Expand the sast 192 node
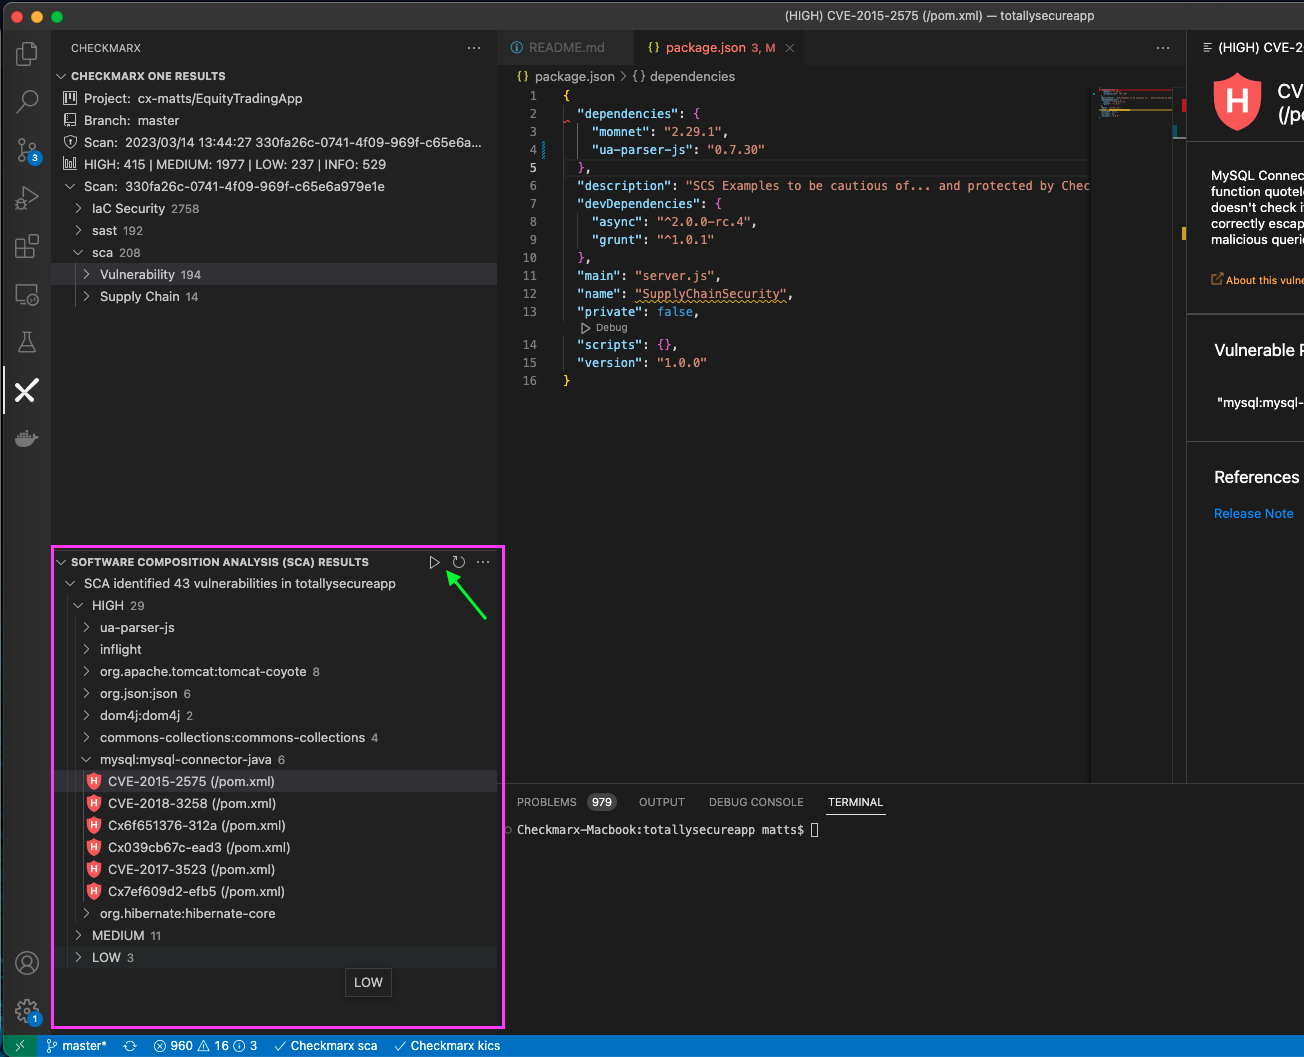 tap(78, 230)
